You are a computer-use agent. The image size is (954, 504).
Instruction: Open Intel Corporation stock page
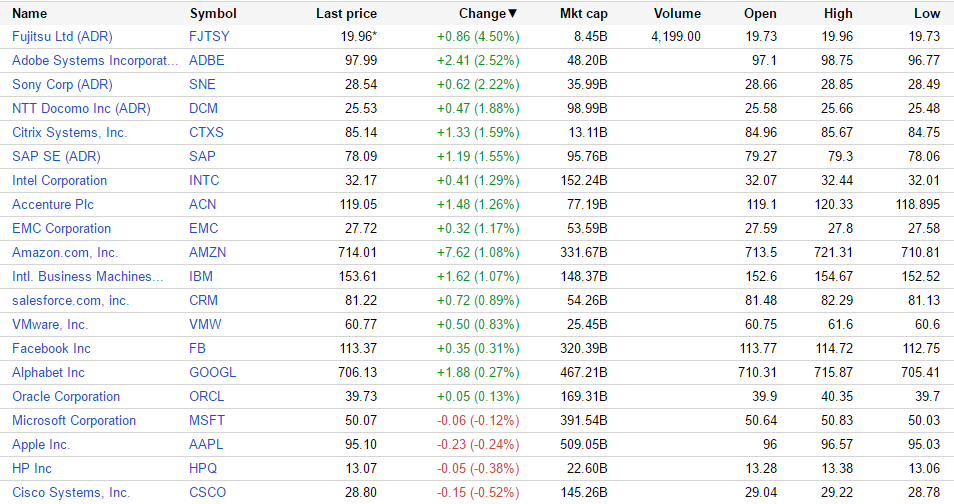tap(59, 180)
